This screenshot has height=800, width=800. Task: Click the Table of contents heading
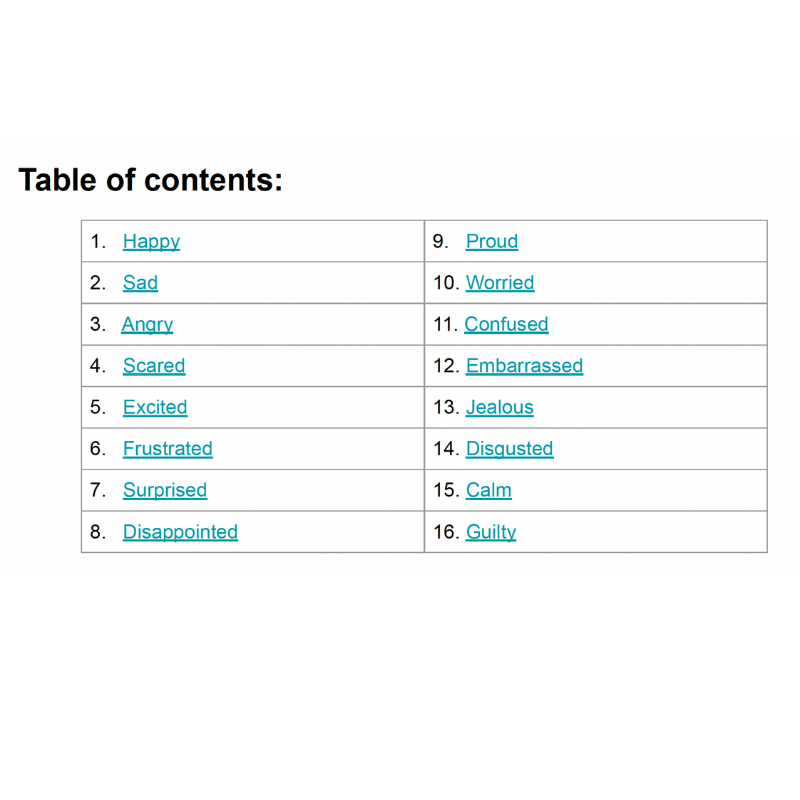coord(151,180)
